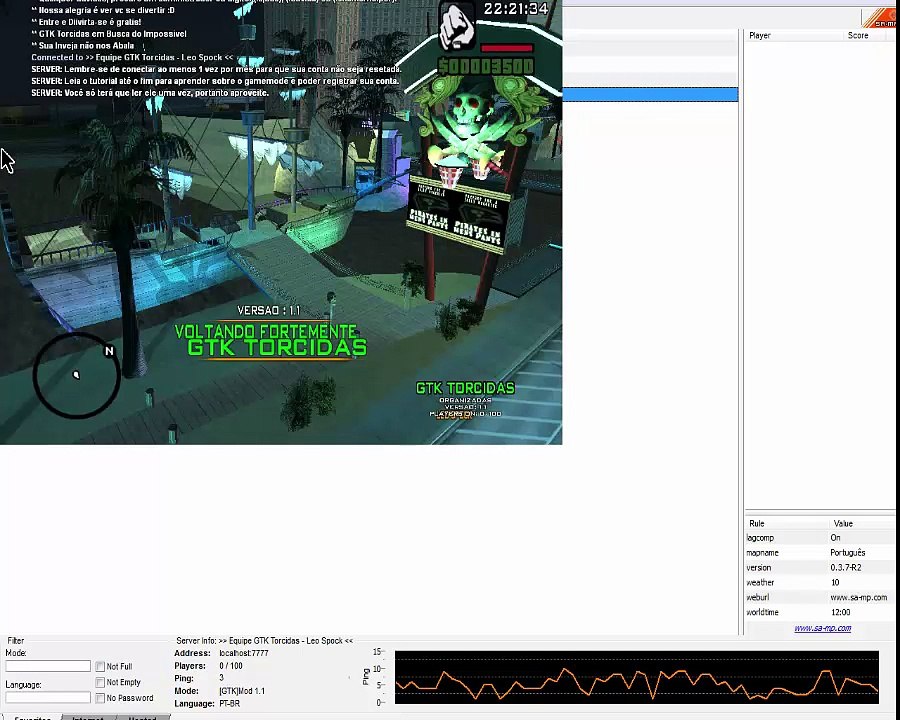Click the Connected to Equipe GTK Torcidas chat line
This screenshot has height=720, width=900.
coord(132,57)
